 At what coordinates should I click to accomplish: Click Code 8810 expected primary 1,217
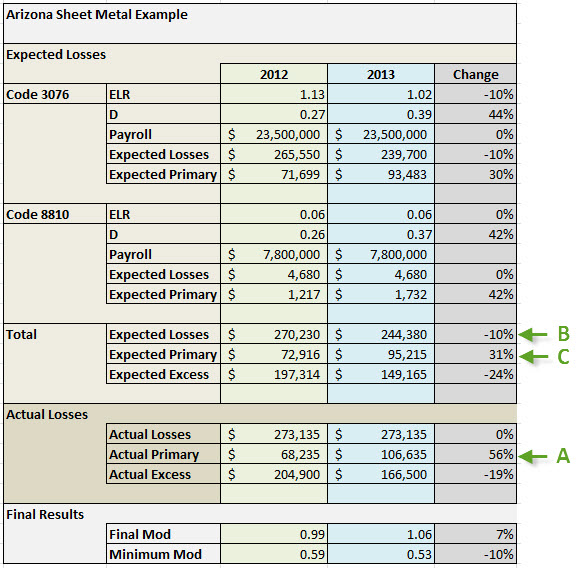tap(274, 294)
